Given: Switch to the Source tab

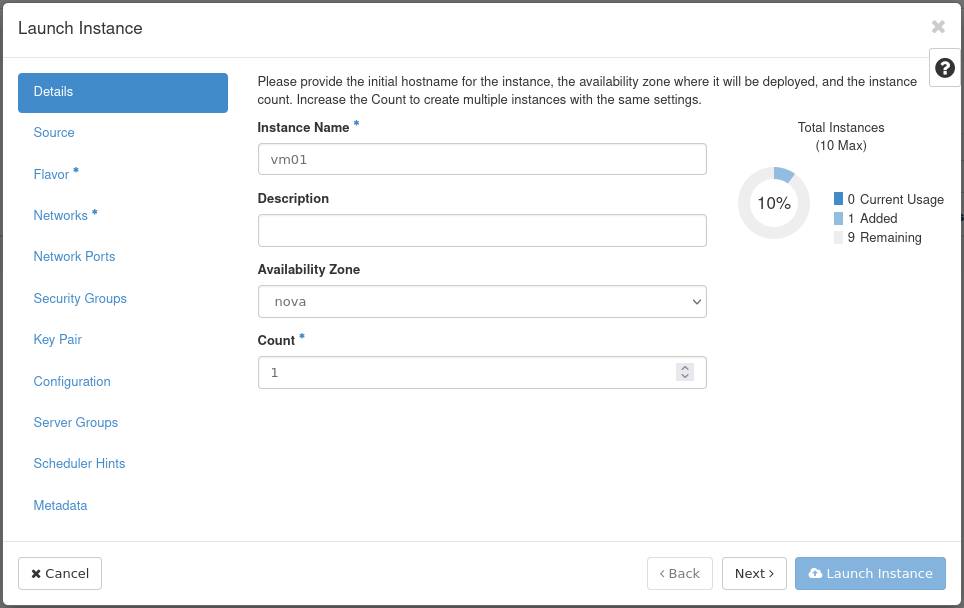Looking at the screenshot, I should [54, 133].
